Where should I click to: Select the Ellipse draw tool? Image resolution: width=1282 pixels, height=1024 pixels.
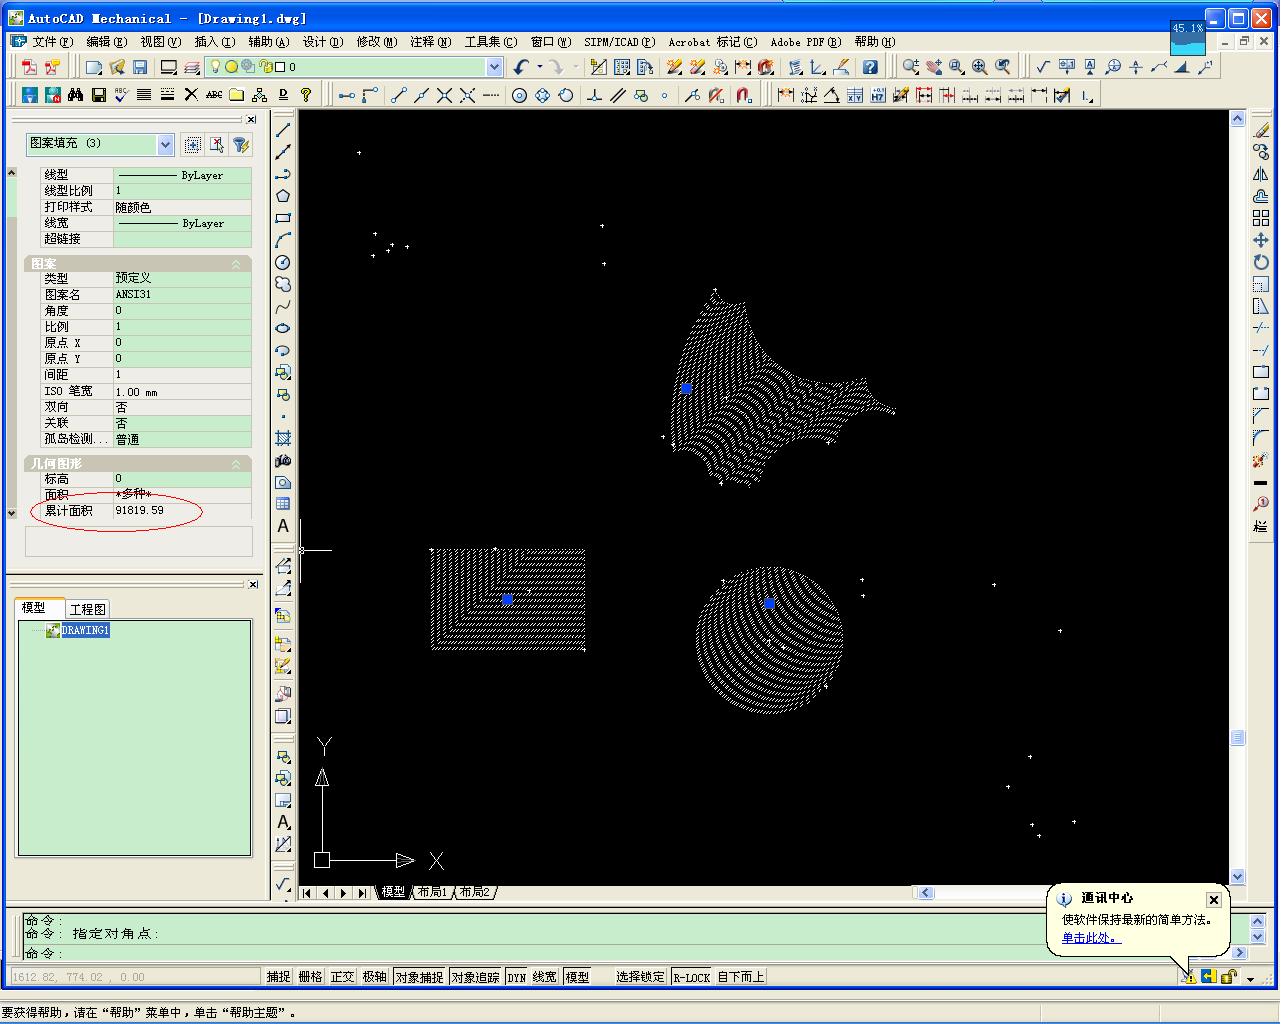point(284,328)
